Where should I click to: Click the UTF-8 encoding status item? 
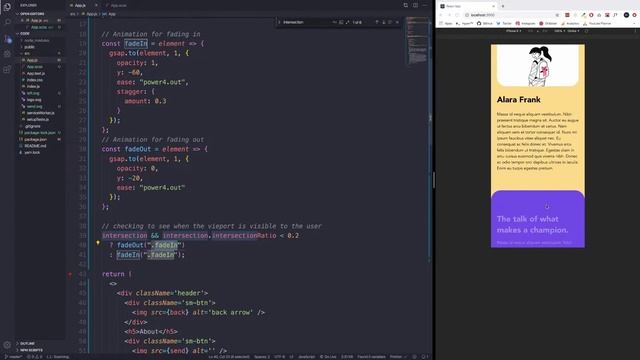pyautogui.click(x=280, y=357)
